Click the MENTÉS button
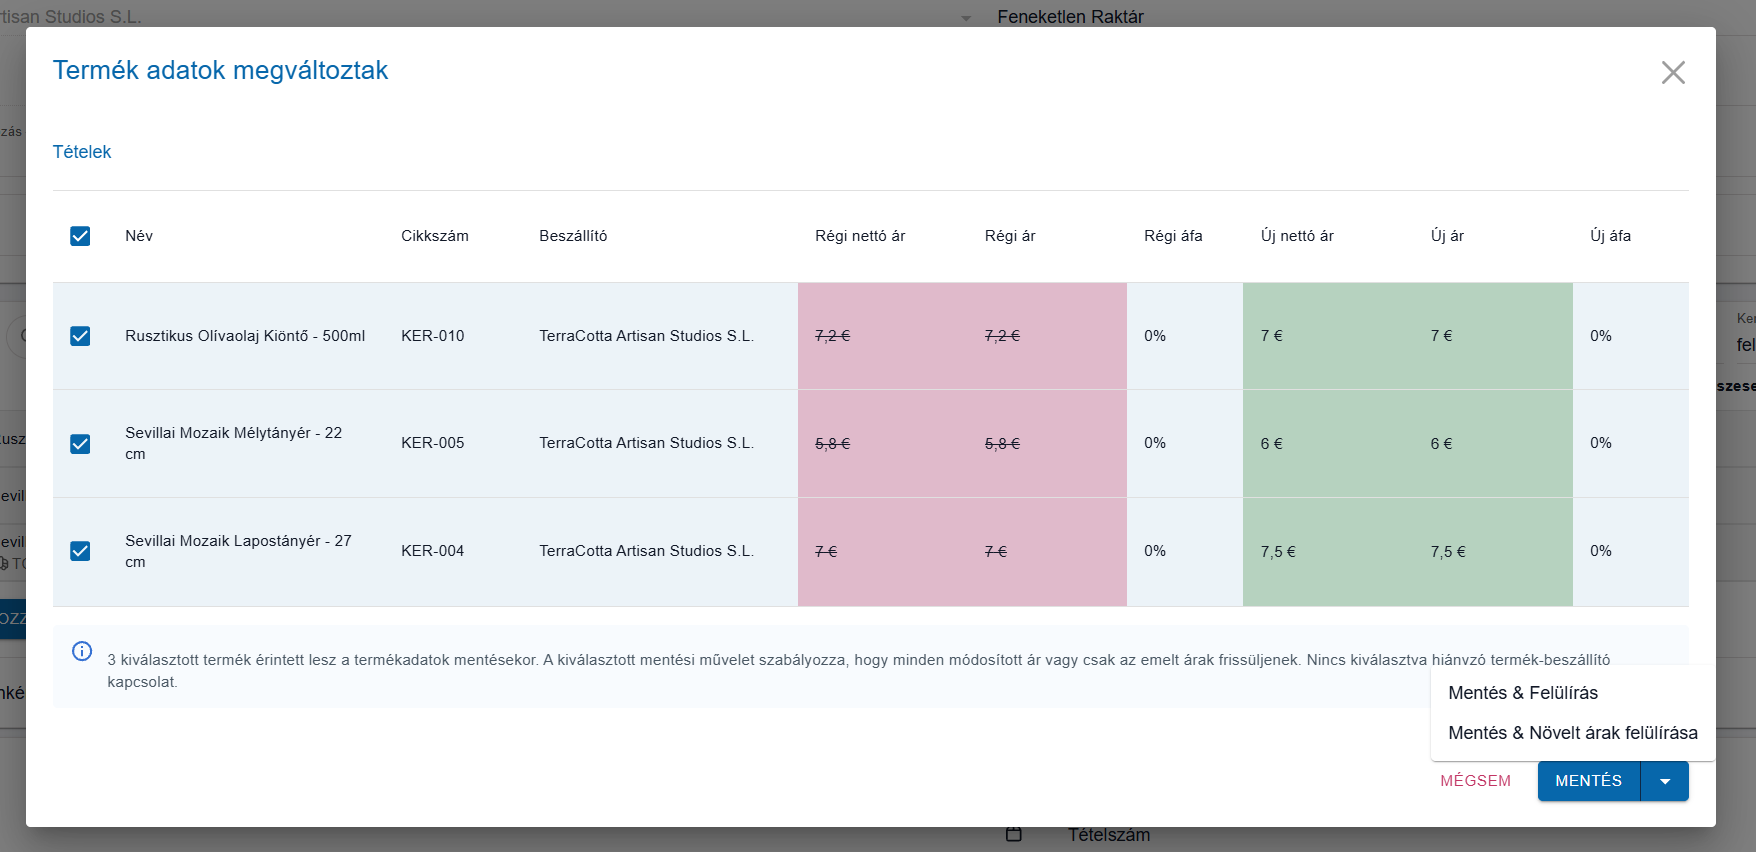 pyautogui.click(x=1589, y=781)
